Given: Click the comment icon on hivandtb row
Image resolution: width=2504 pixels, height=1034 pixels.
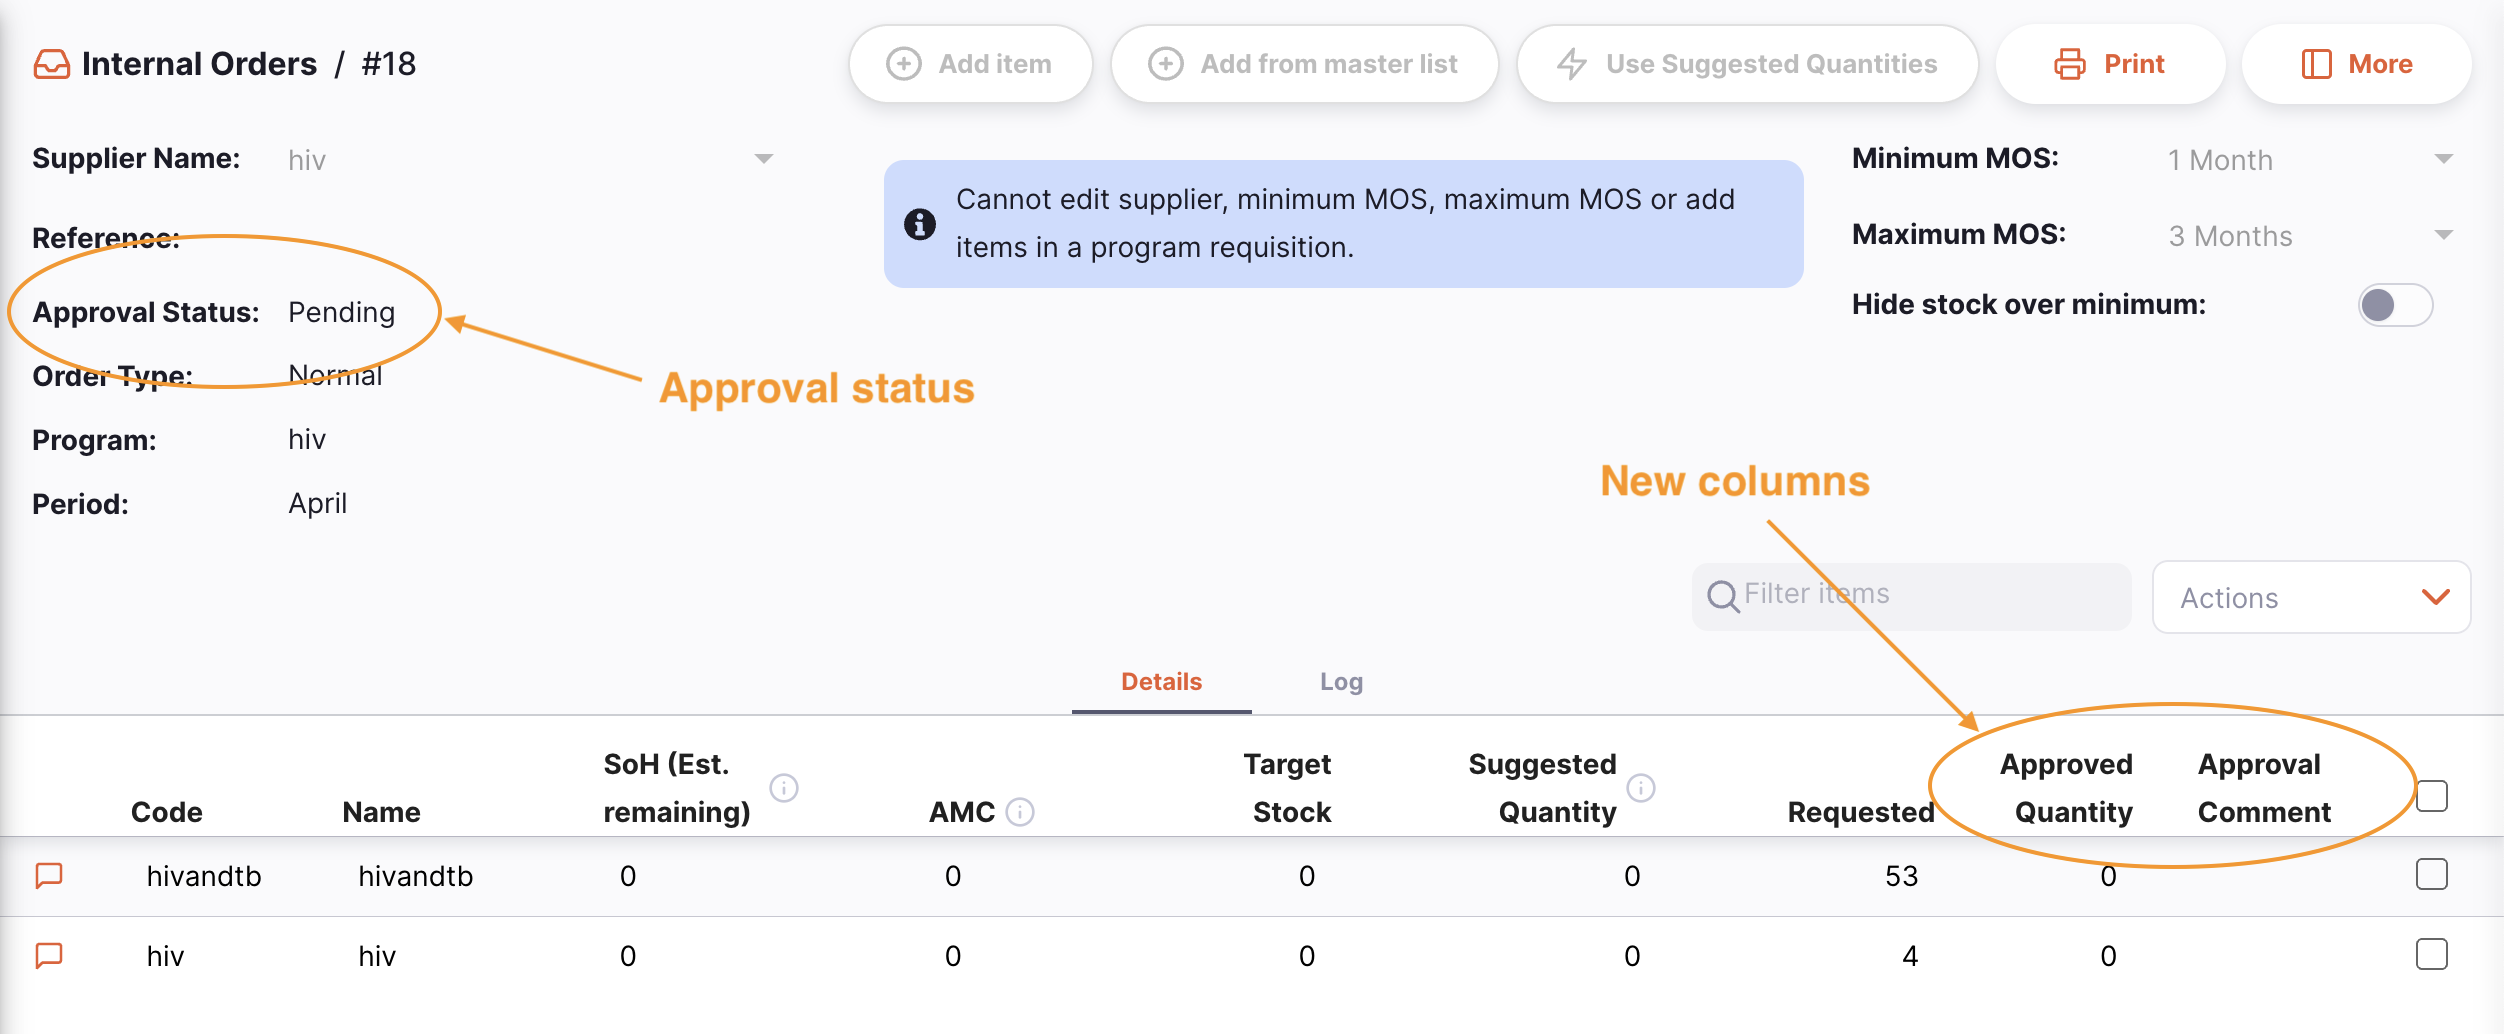Looking at the screenshot, I should pyautogui.click(x=49, y=876).
